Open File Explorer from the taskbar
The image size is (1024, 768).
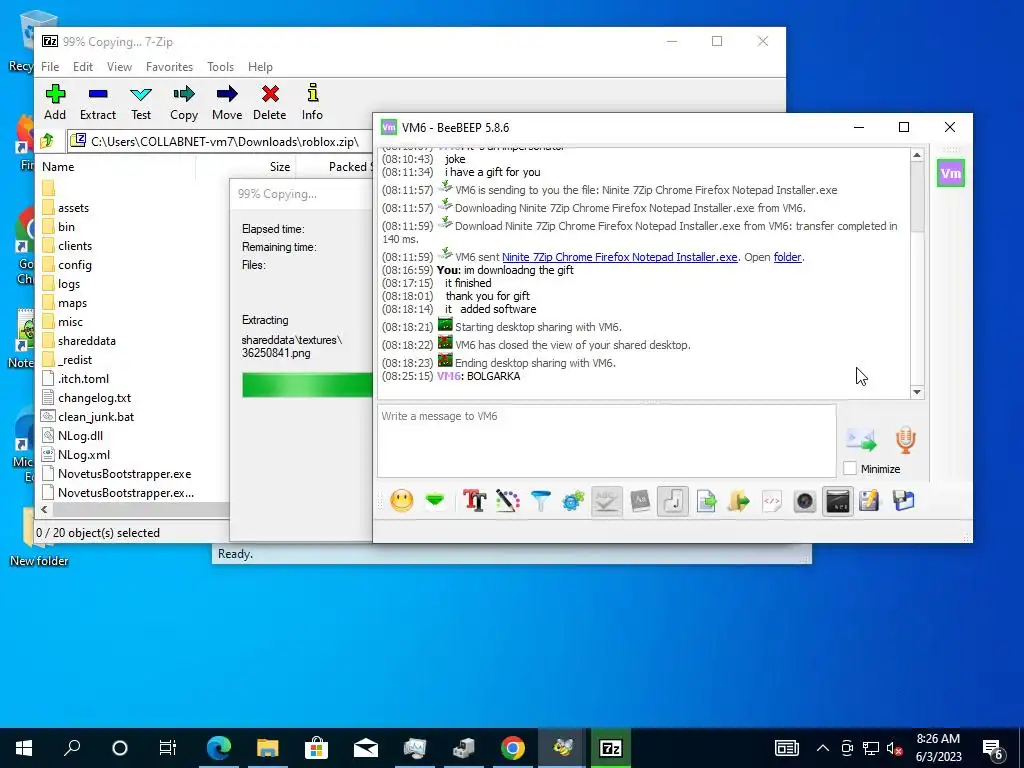pyautogui.click(x=268, y=748)
